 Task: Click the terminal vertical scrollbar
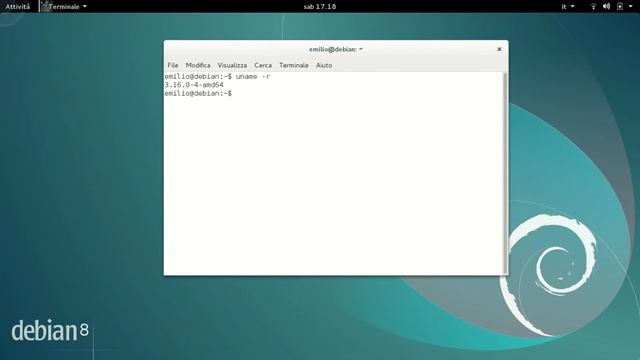(x=505, y=173)
